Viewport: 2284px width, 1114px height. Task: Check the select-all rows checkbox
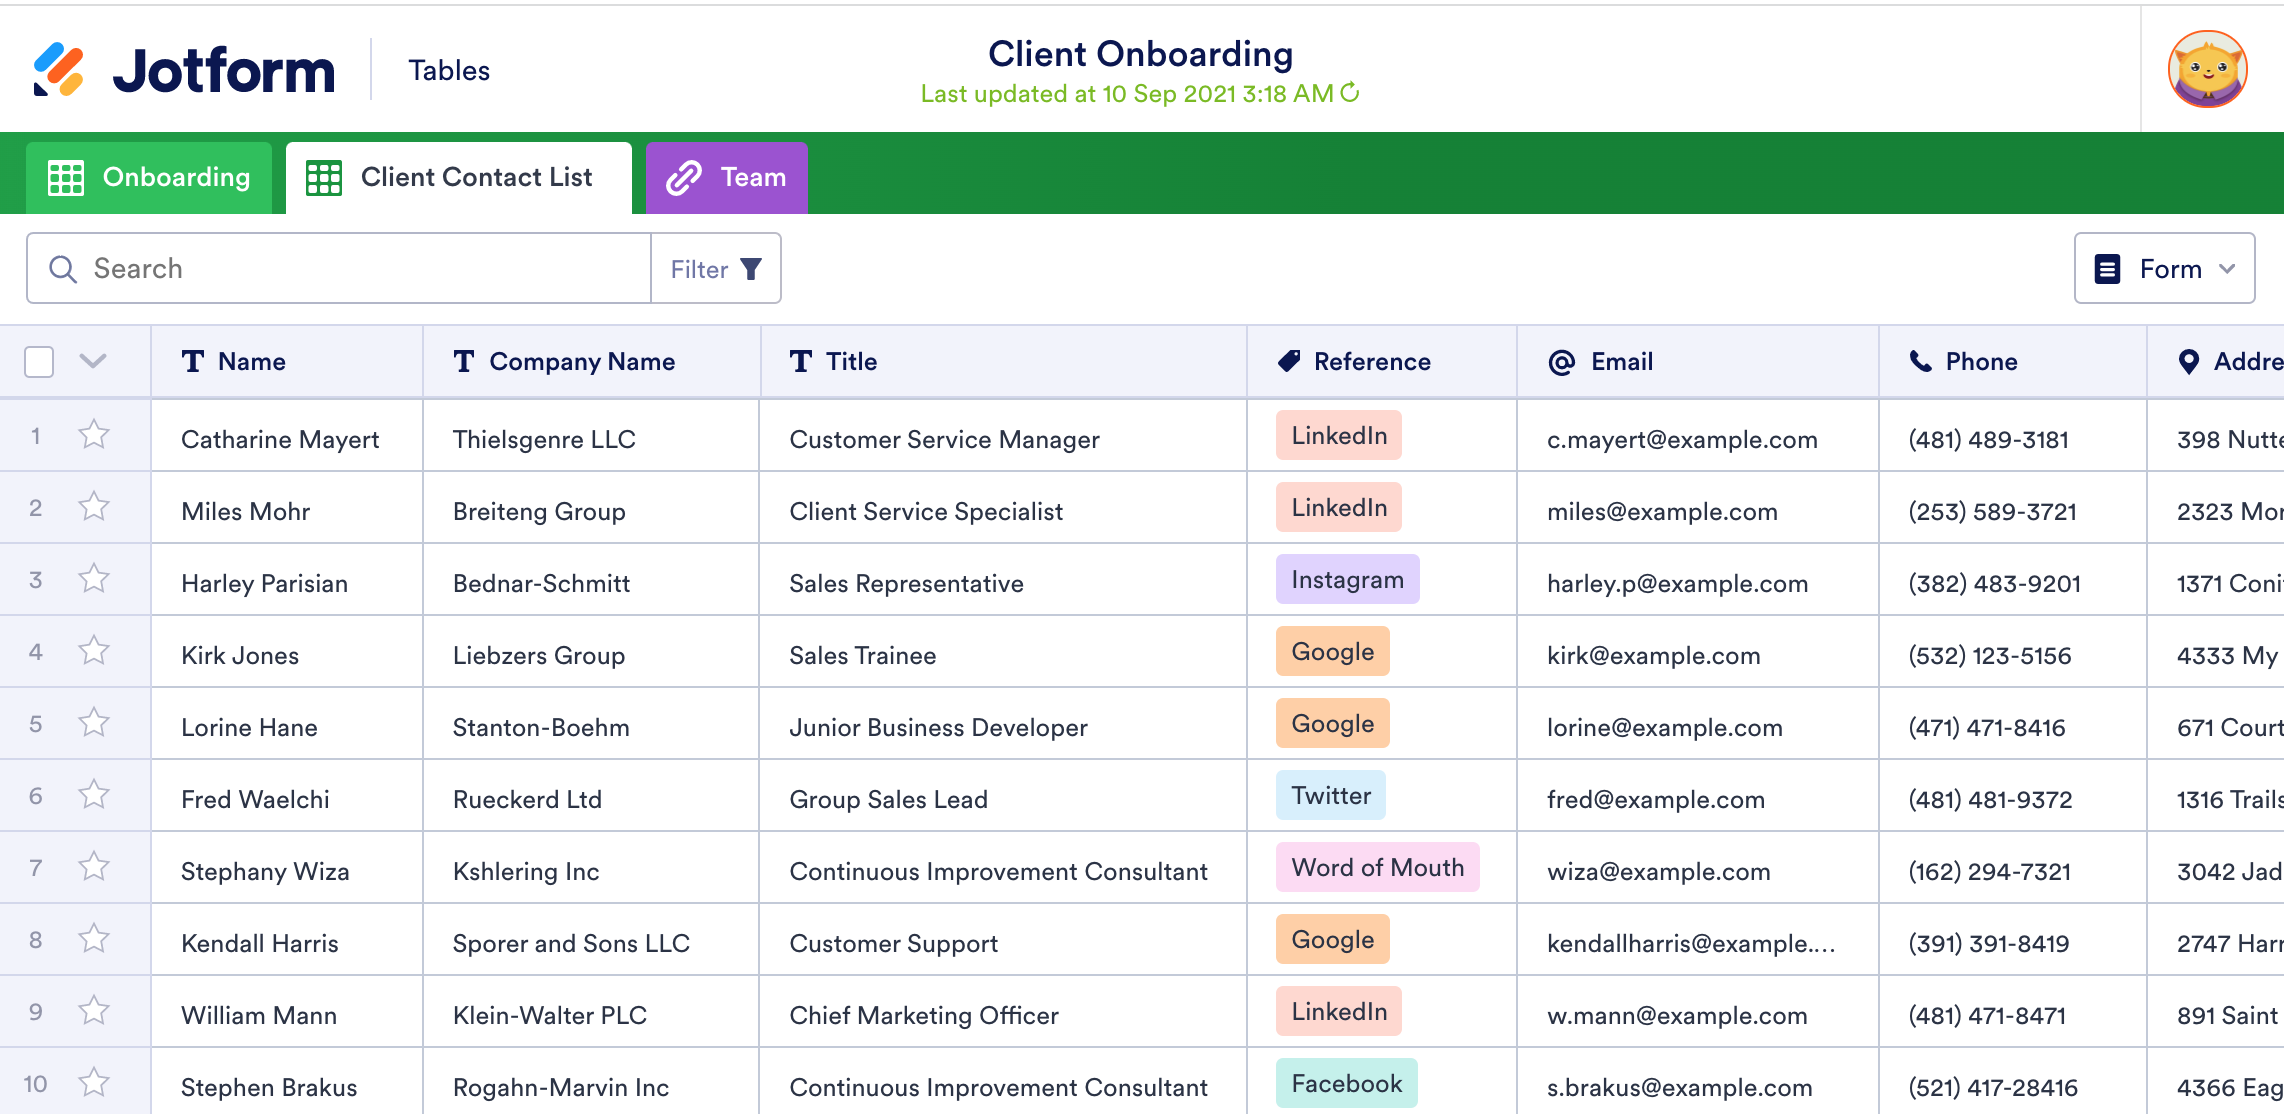coord(39,361)
